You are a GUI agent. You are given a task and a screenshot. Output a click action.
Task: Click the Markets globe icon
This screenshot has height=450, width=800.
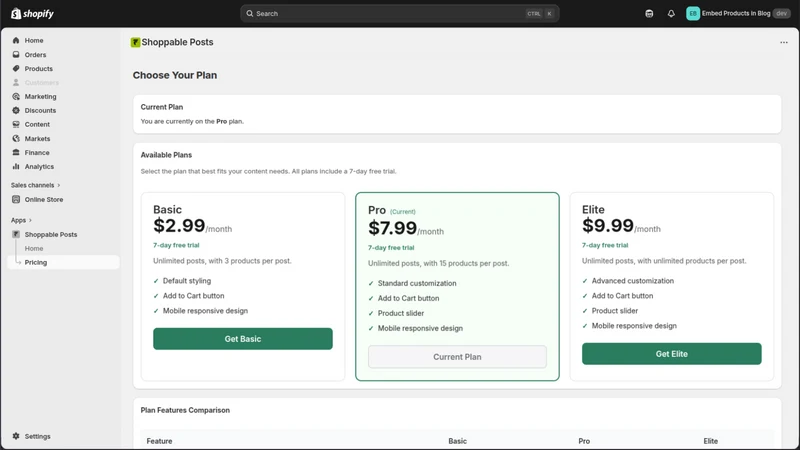[16, 139]
